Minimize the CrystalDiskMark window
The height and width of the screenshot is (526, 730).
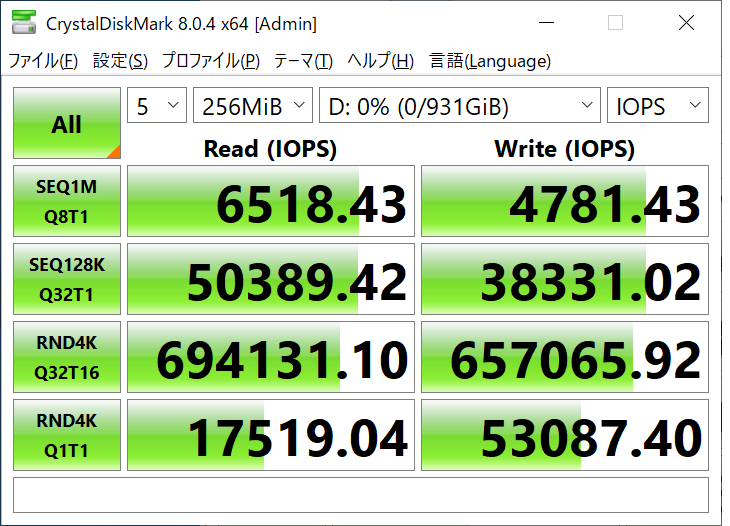547,22
